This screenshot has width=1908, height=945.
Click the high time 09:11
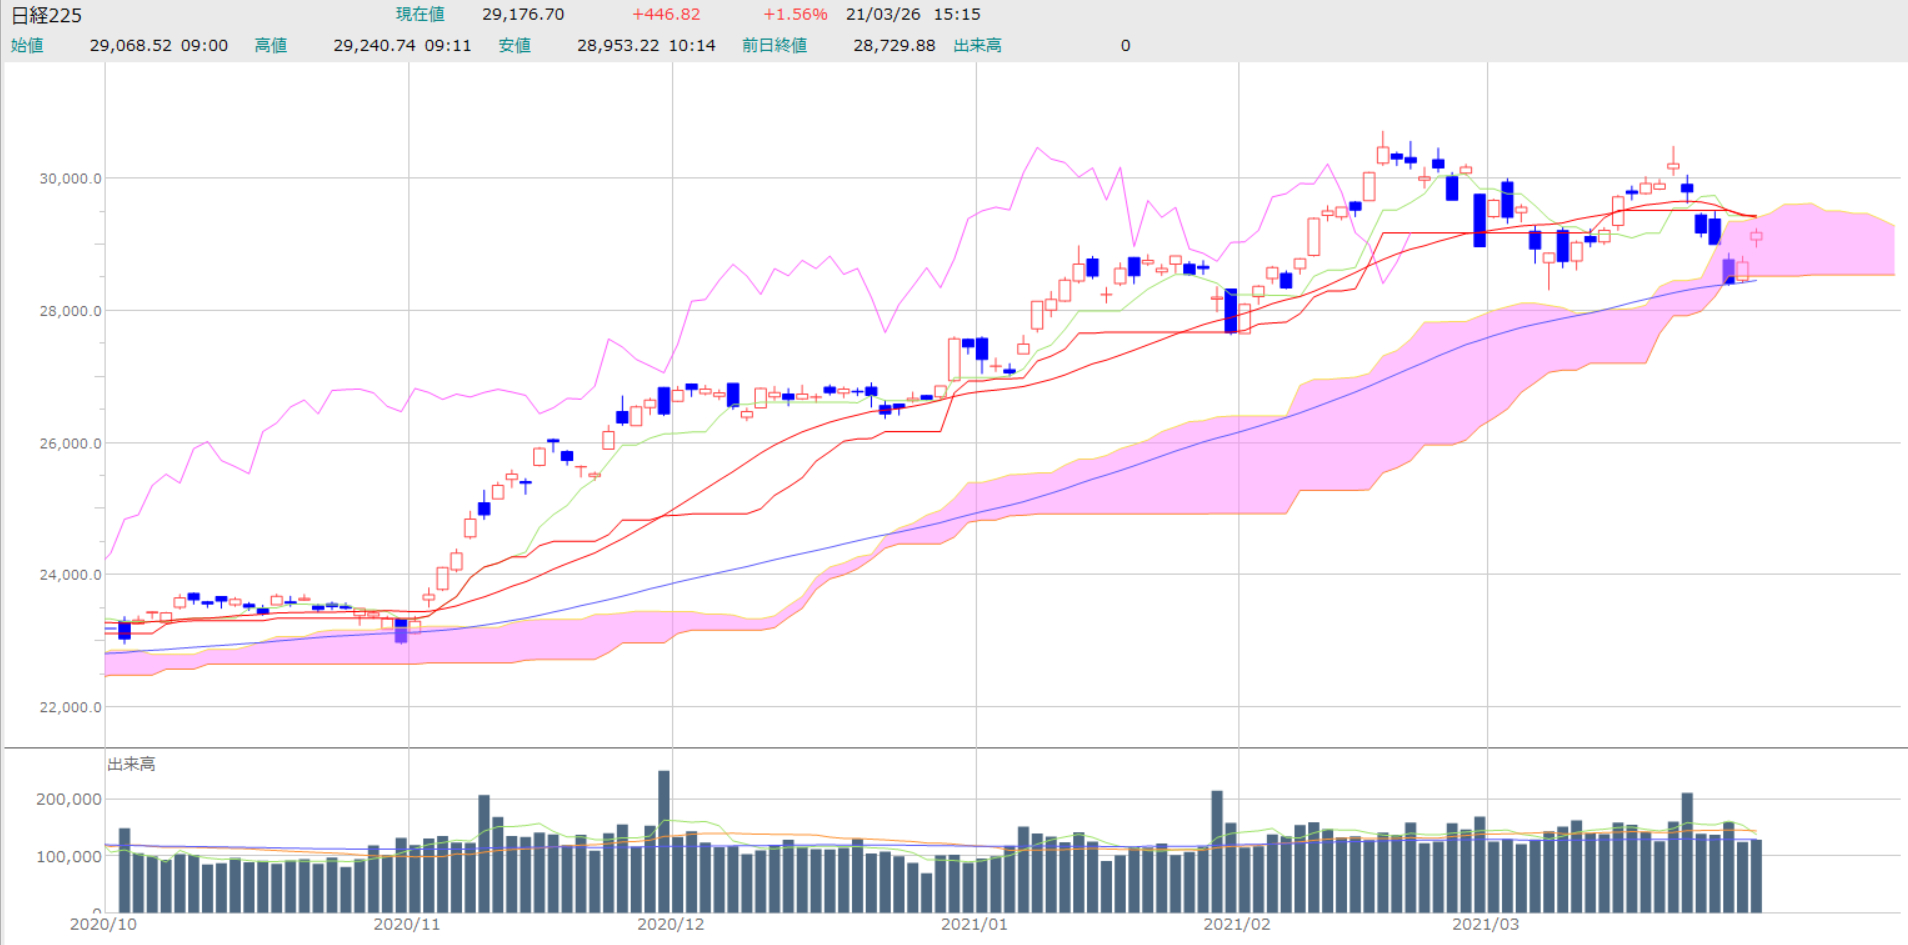click(x=448, y=45)
